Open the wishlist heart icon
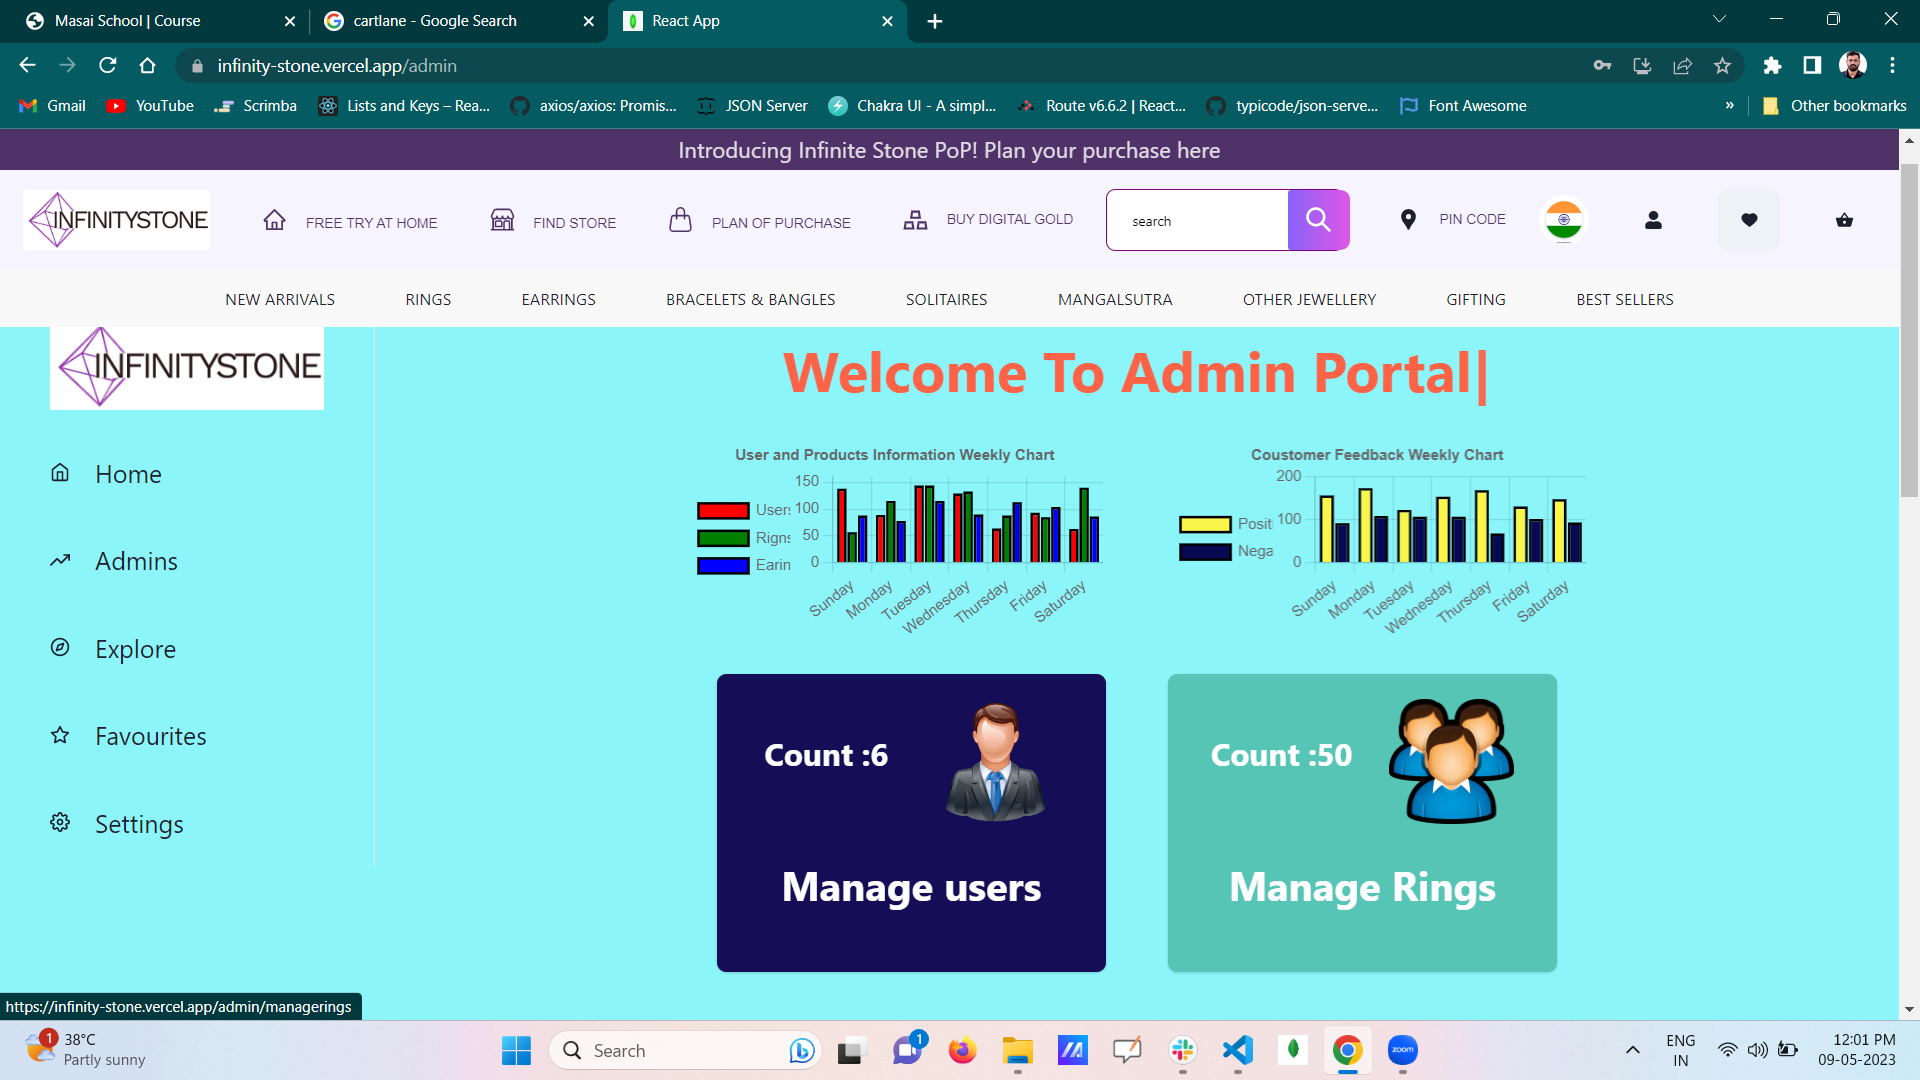This screenshot has height=1080, width=1920. pyautogui.click(x=1748, y=220)
